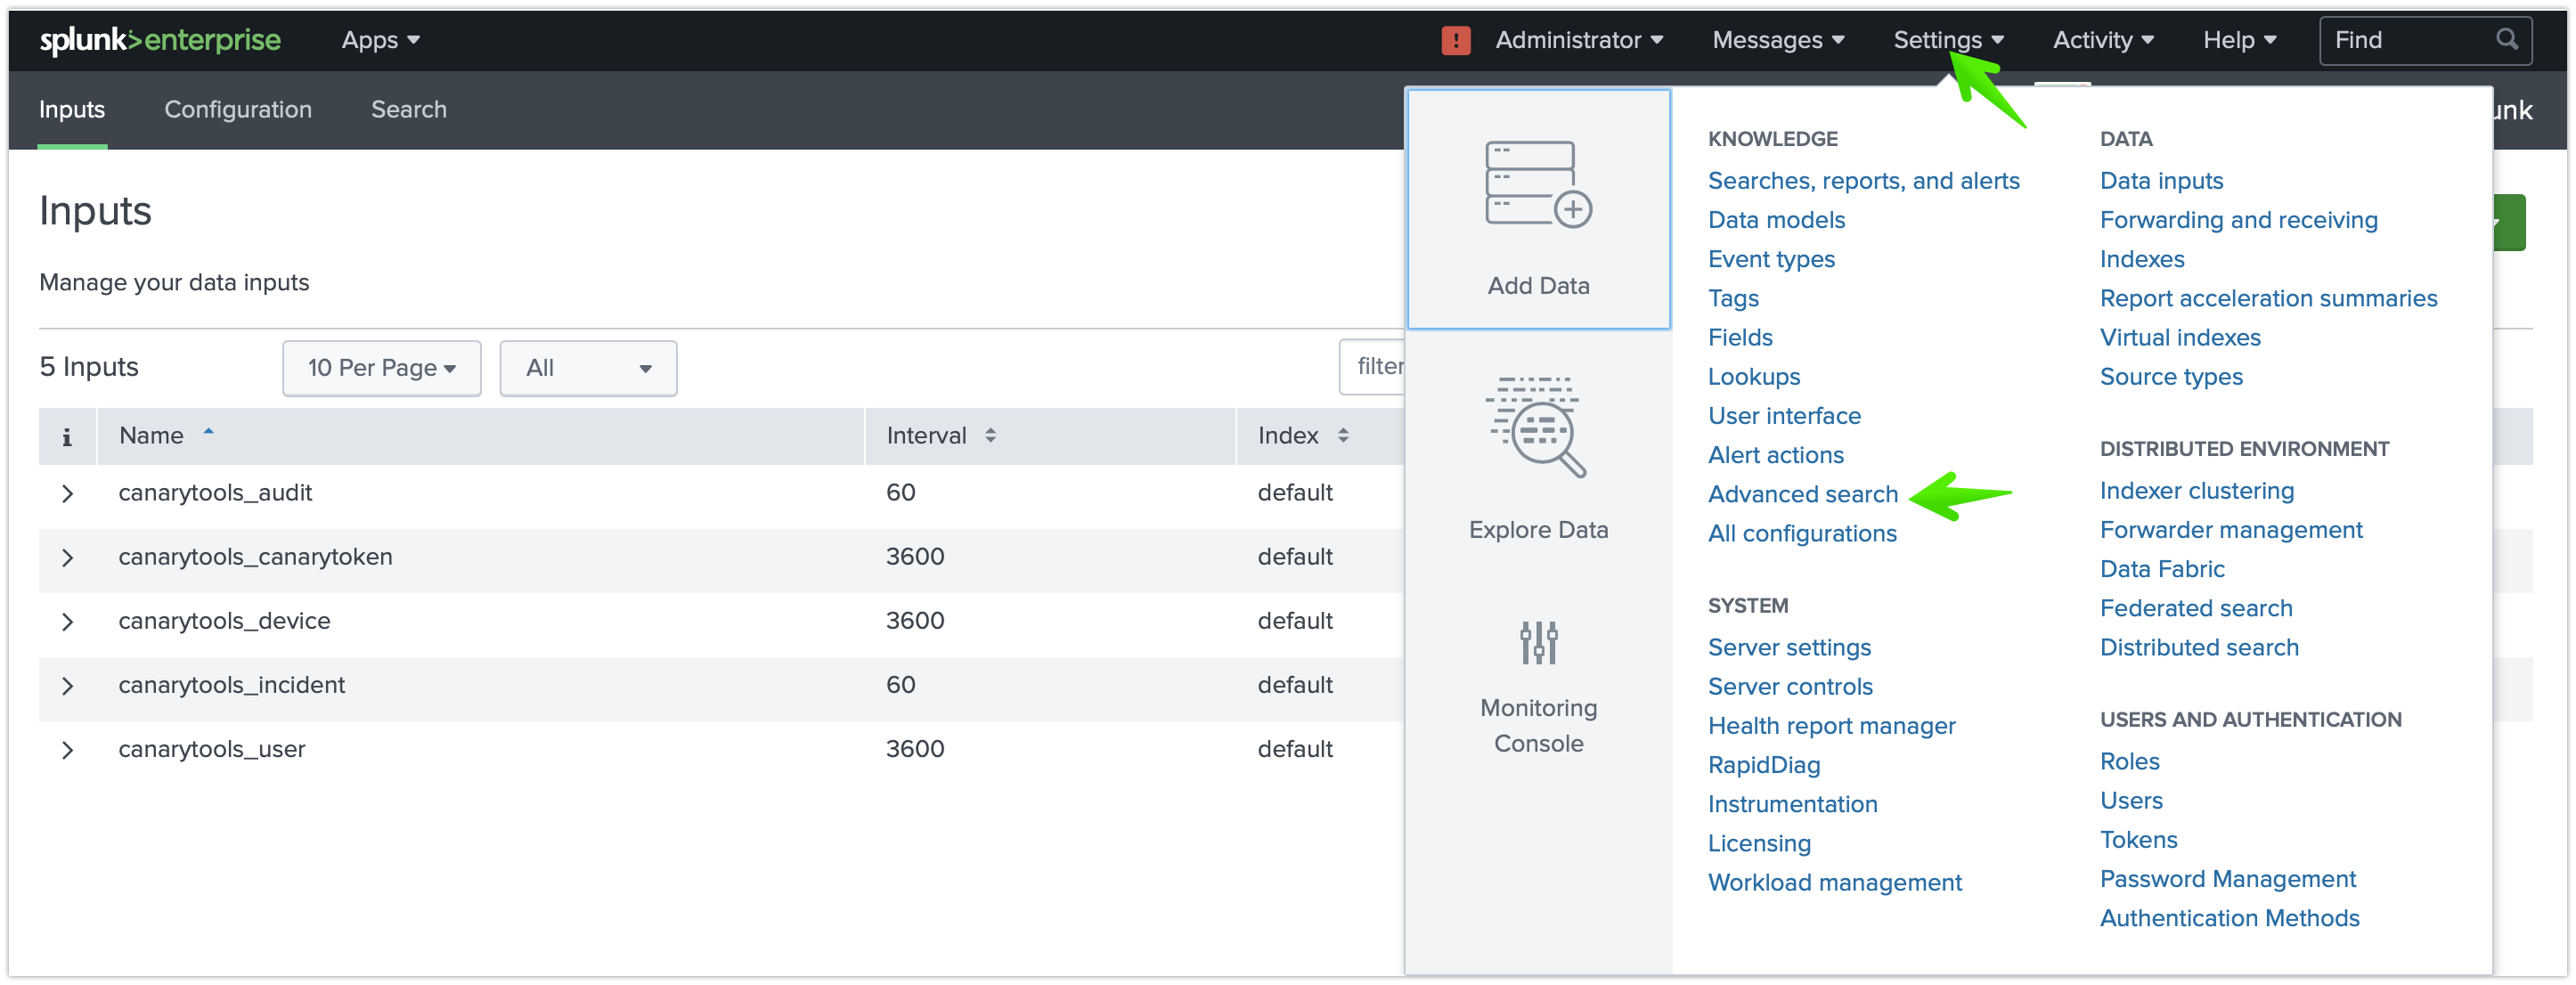
Task: Open the Explore Data icon
Action: click(1538, 427)
